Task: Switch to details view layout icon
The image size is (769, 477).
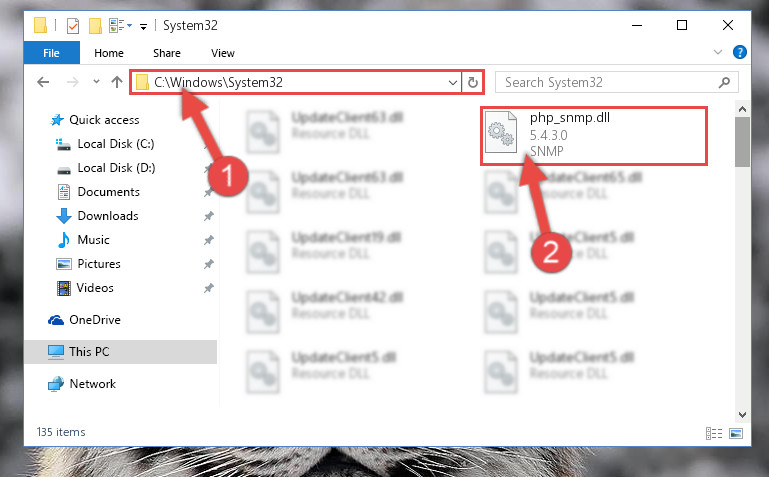Action: click(714, 433)
